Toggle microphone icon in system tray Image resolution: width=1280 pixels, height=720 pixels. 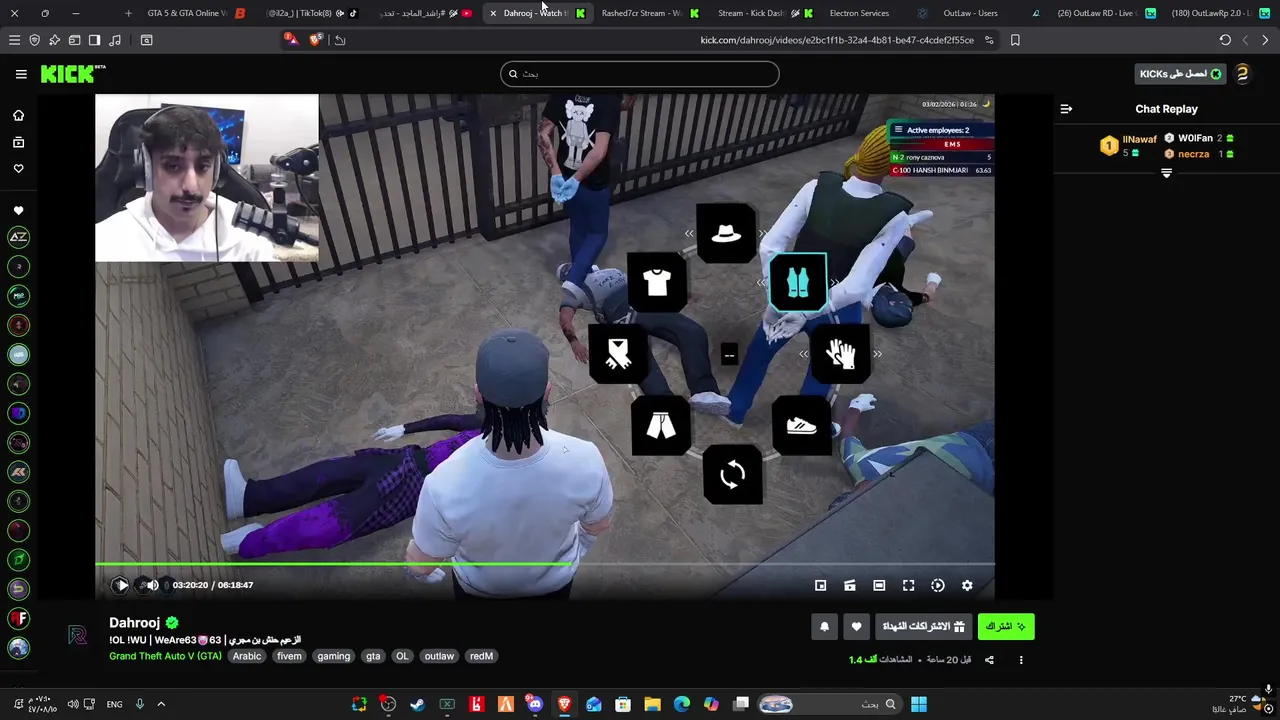point(140,704)
